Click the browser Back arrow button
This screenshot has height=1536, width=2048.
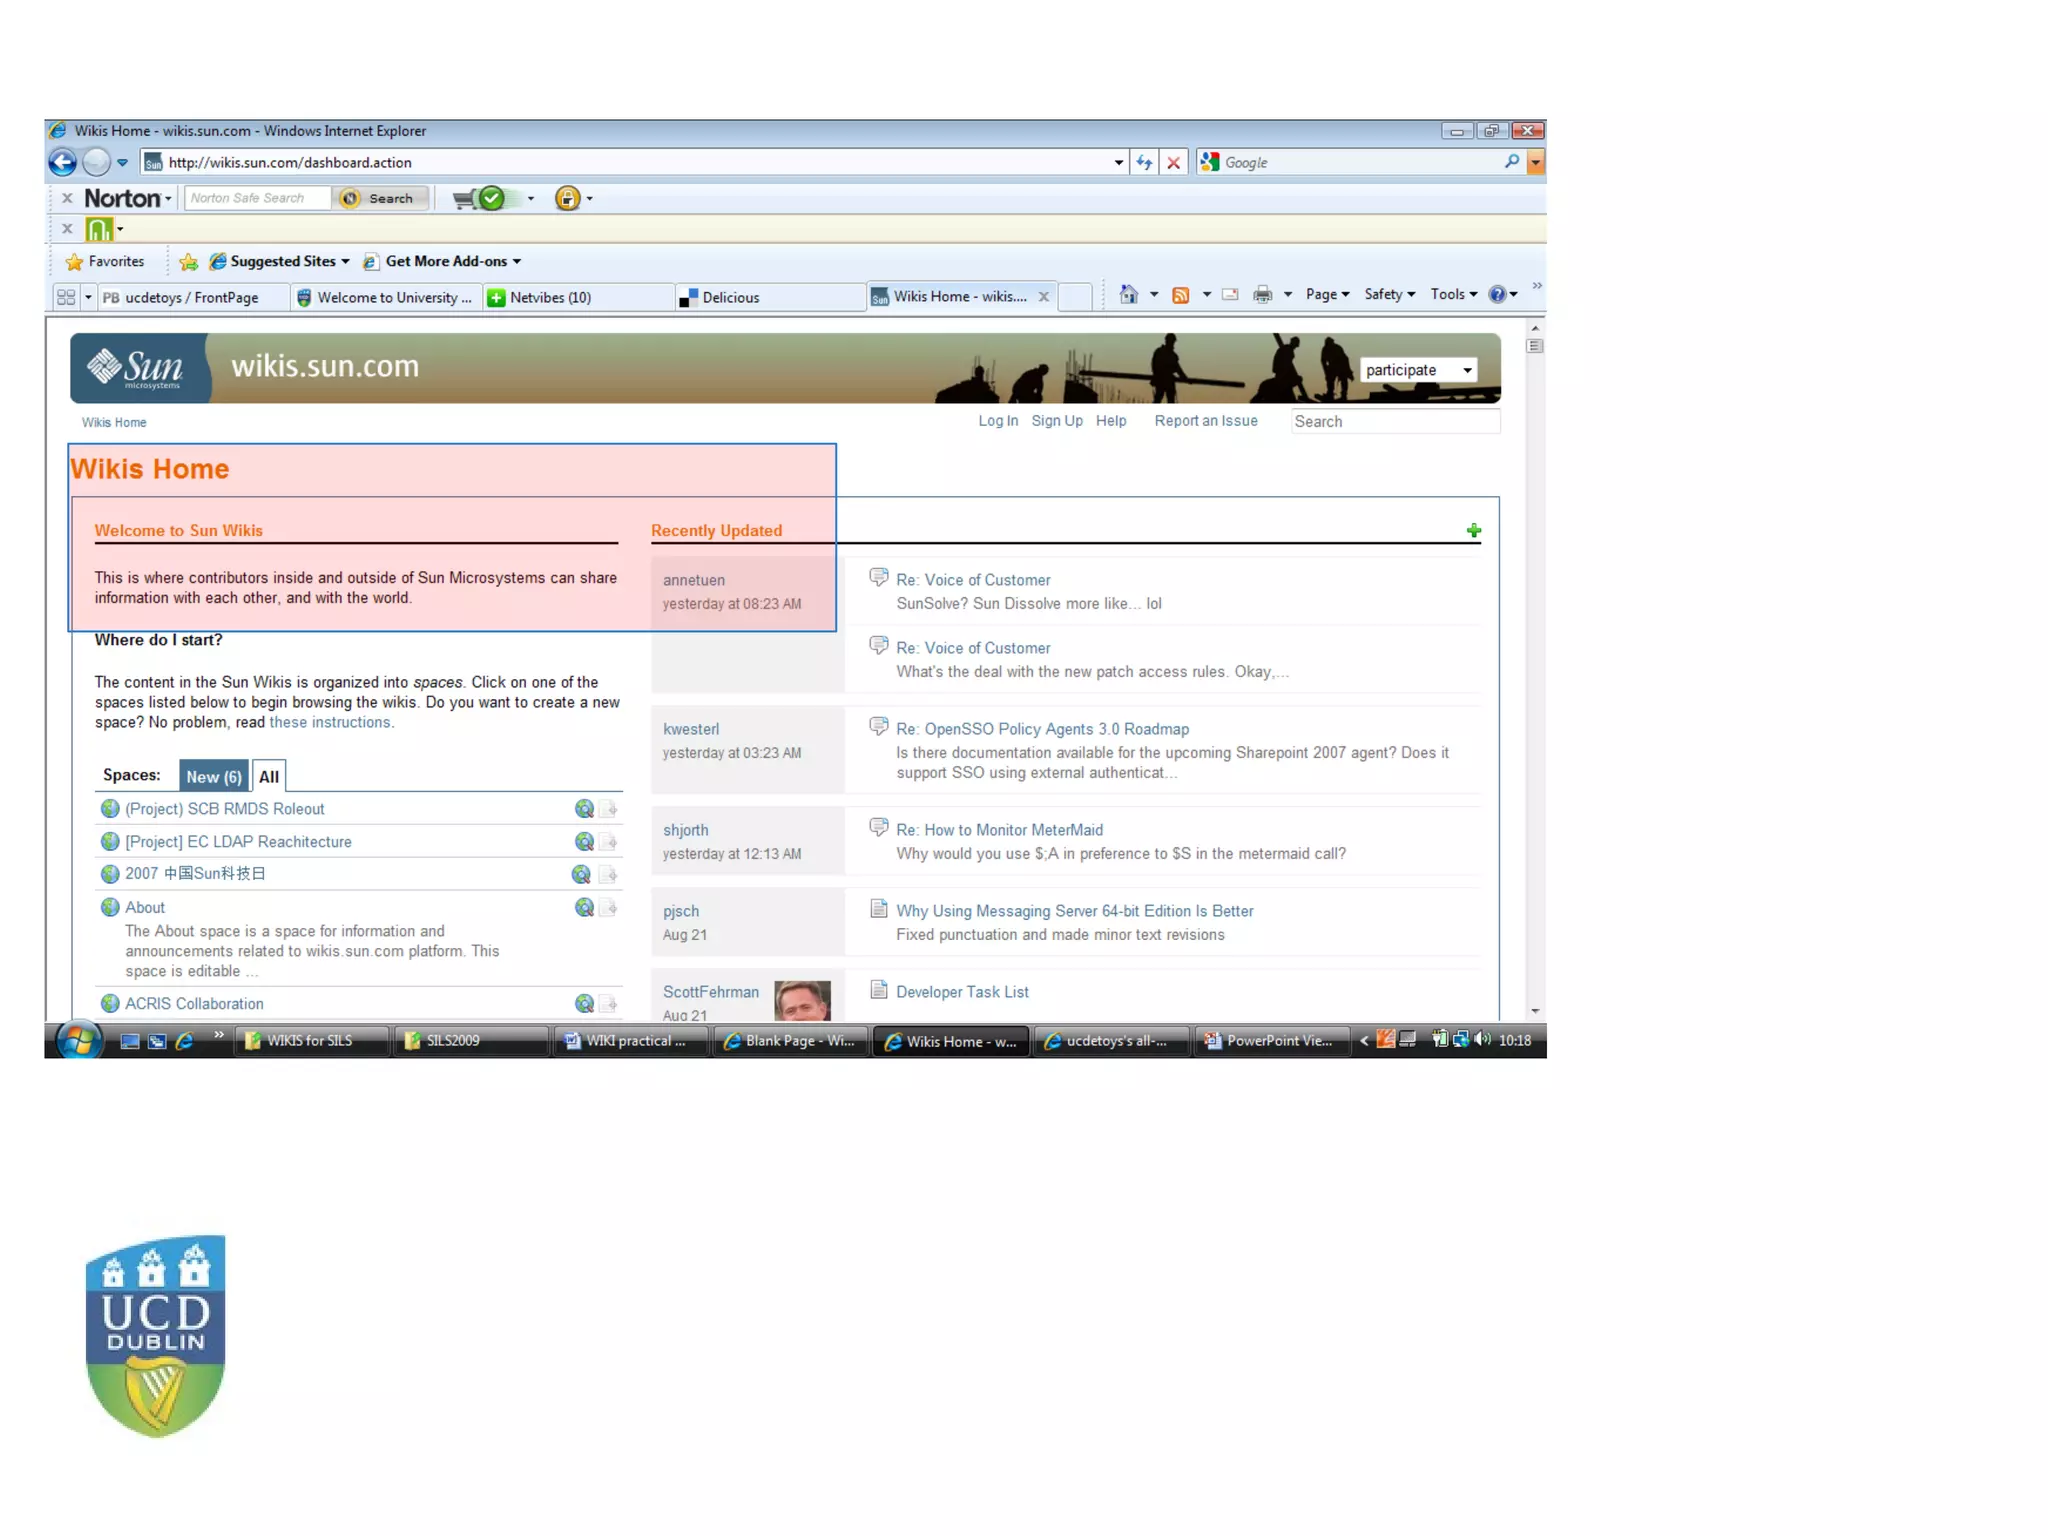point(63,162)
